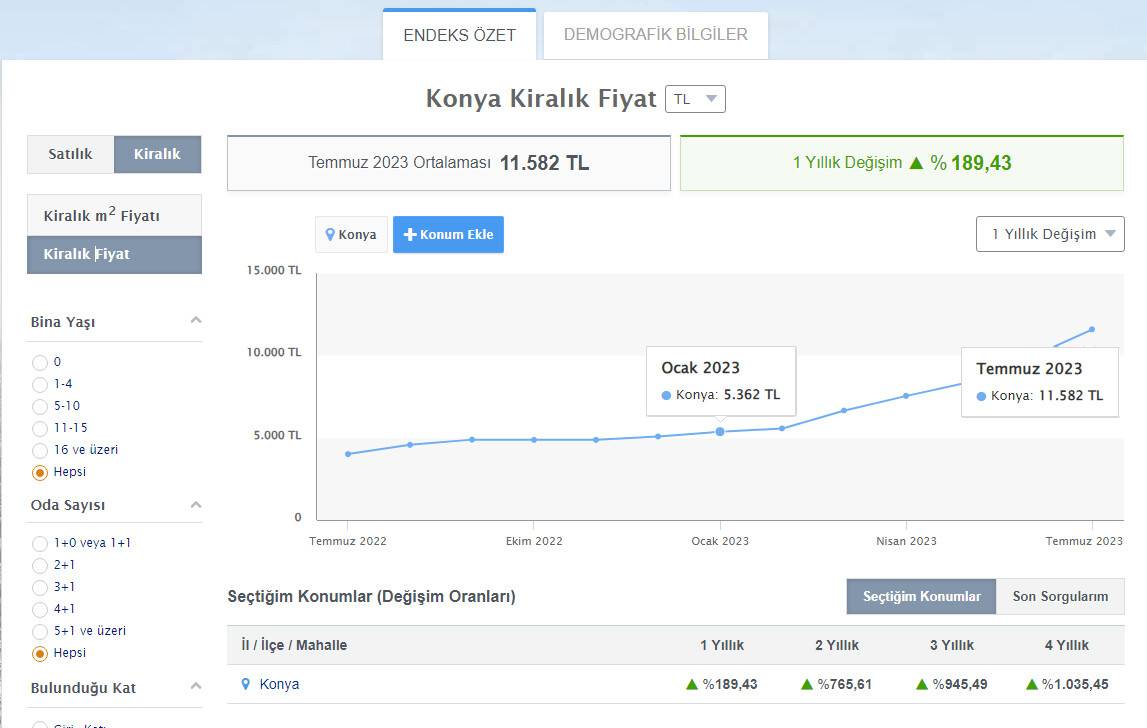Switch to the Satılık tab
Viewport: 1147px width, 728px height.
[x=70, y=154]
